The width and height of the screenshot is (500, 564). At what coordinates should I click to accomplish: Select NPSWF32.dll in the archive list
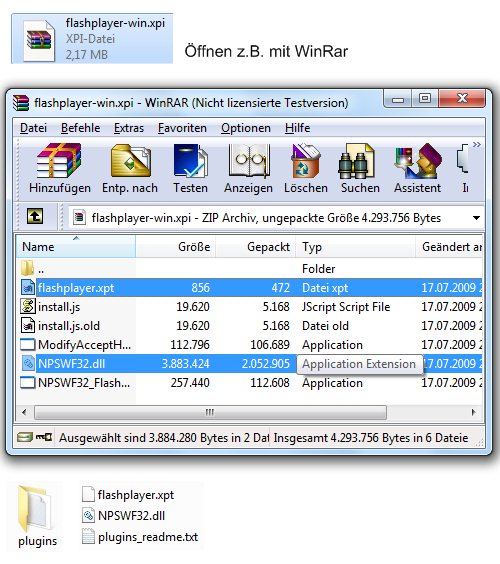tap(249, 364)
